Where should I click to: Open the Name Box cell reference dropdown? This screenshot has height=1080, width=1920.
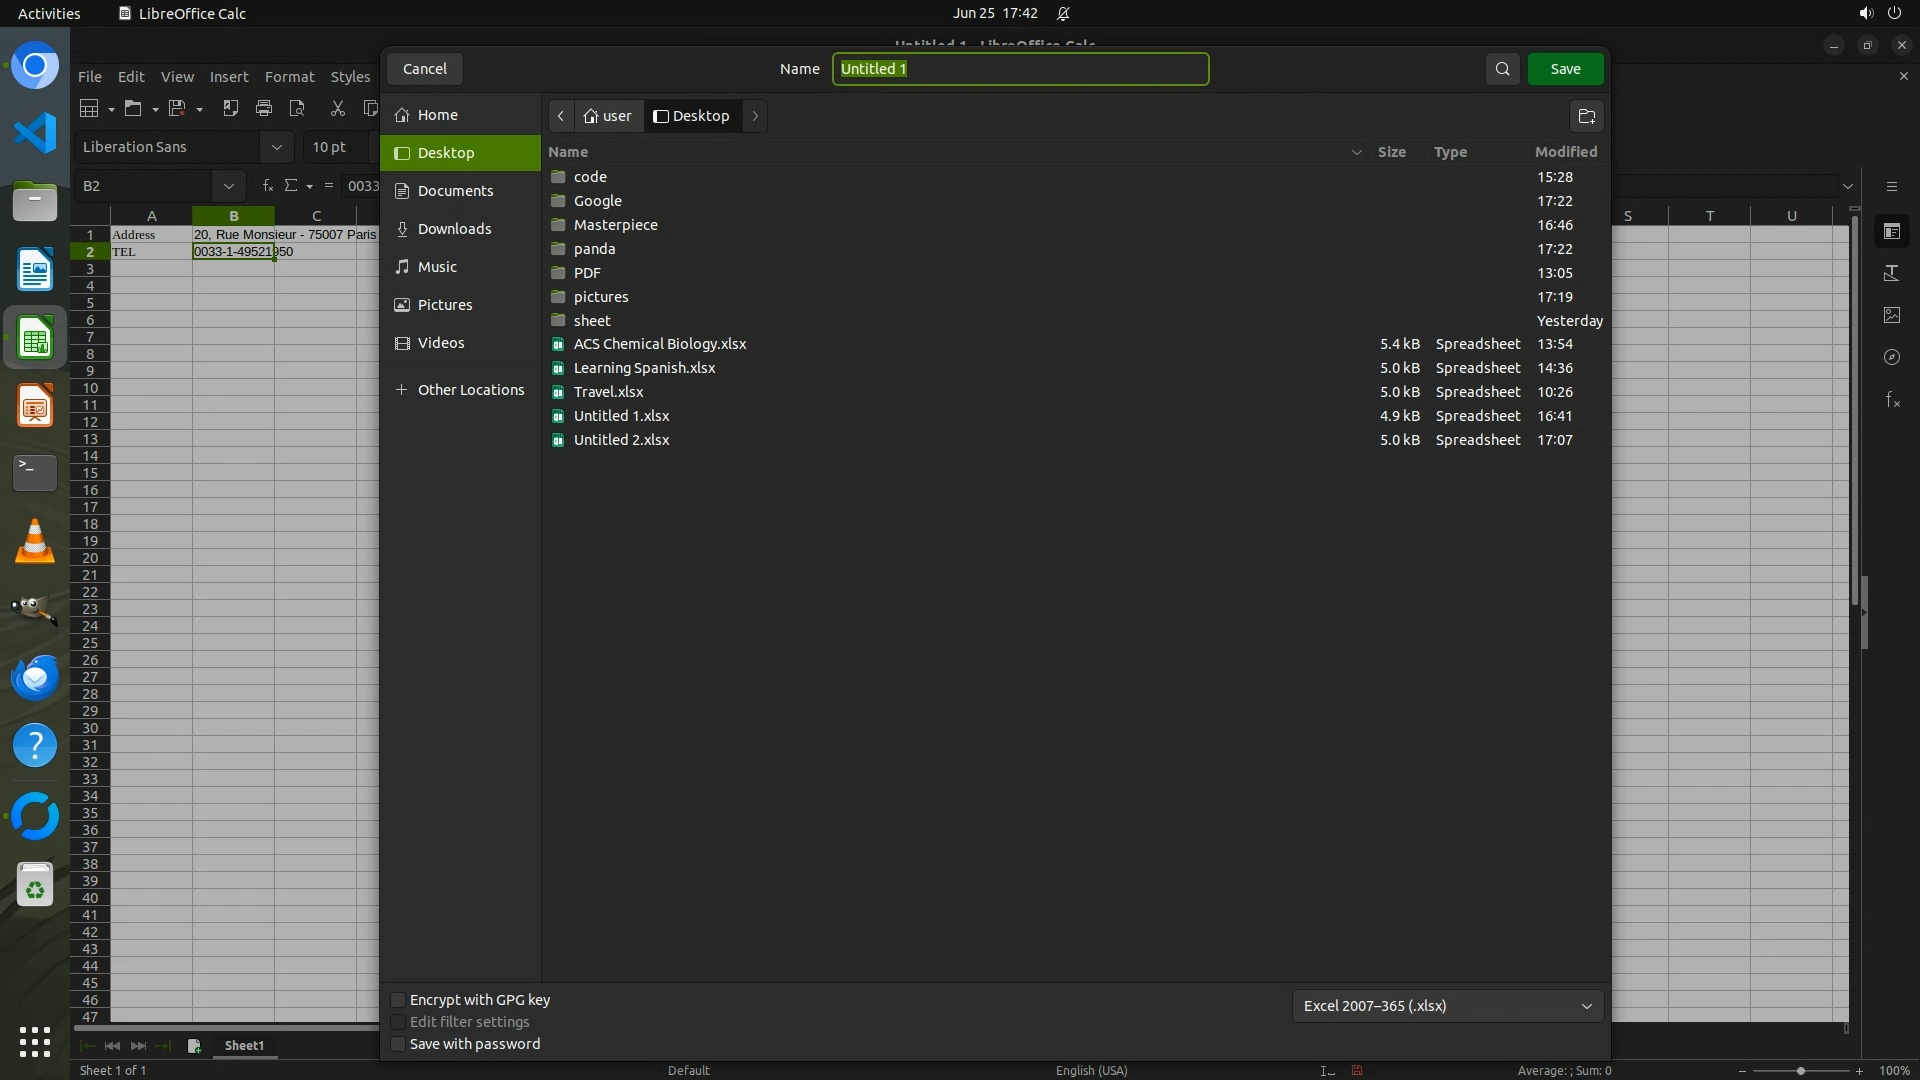(228, 186)
